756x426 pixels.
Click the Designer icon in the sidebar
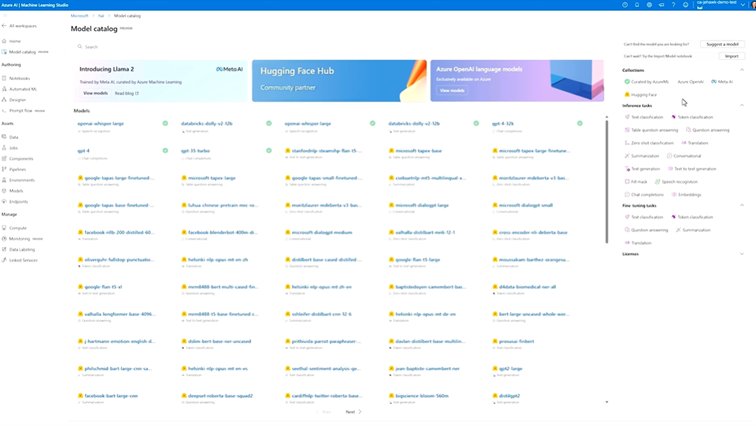click(x=4, y=100)
